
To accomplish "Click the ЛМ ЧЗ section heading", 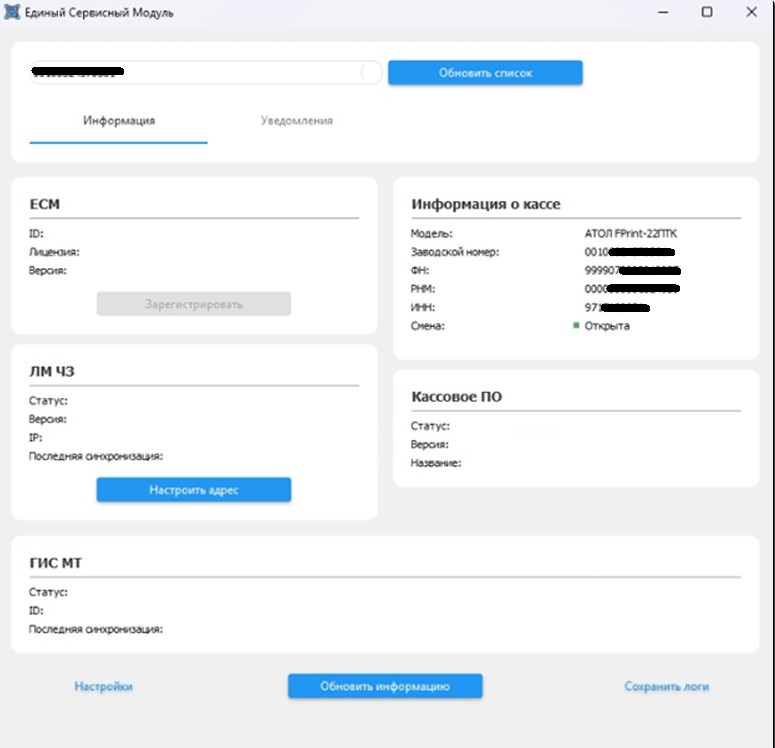I will 52,371.
